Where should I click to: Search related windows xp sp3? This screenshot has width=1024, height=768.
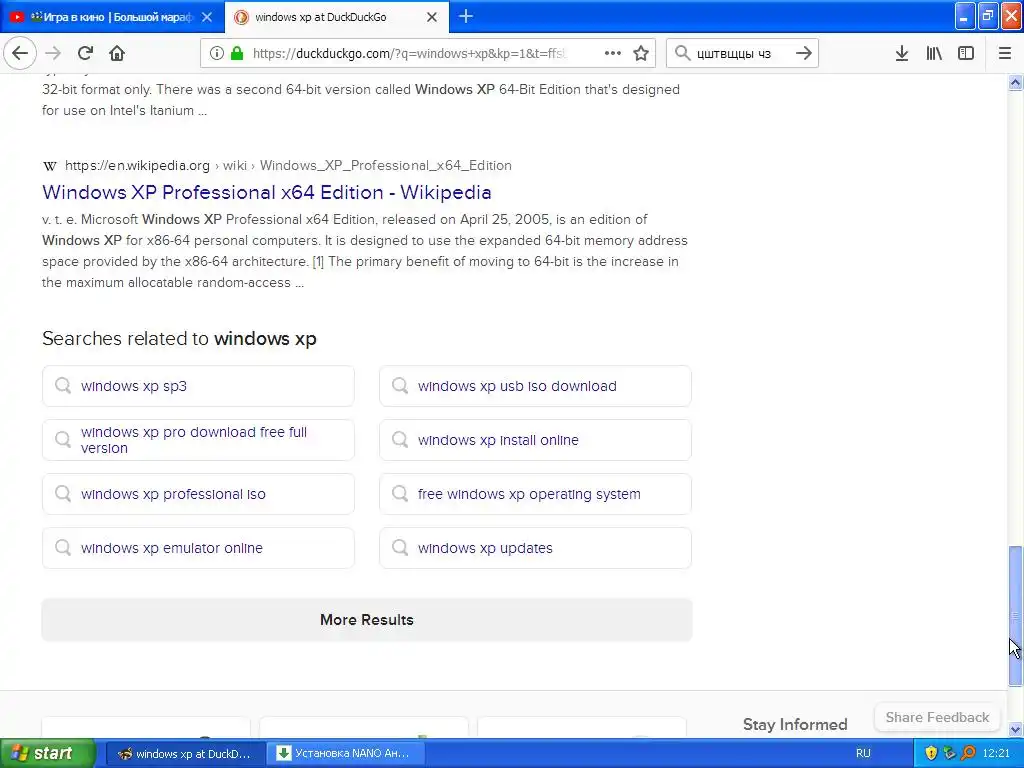(198, 386)
